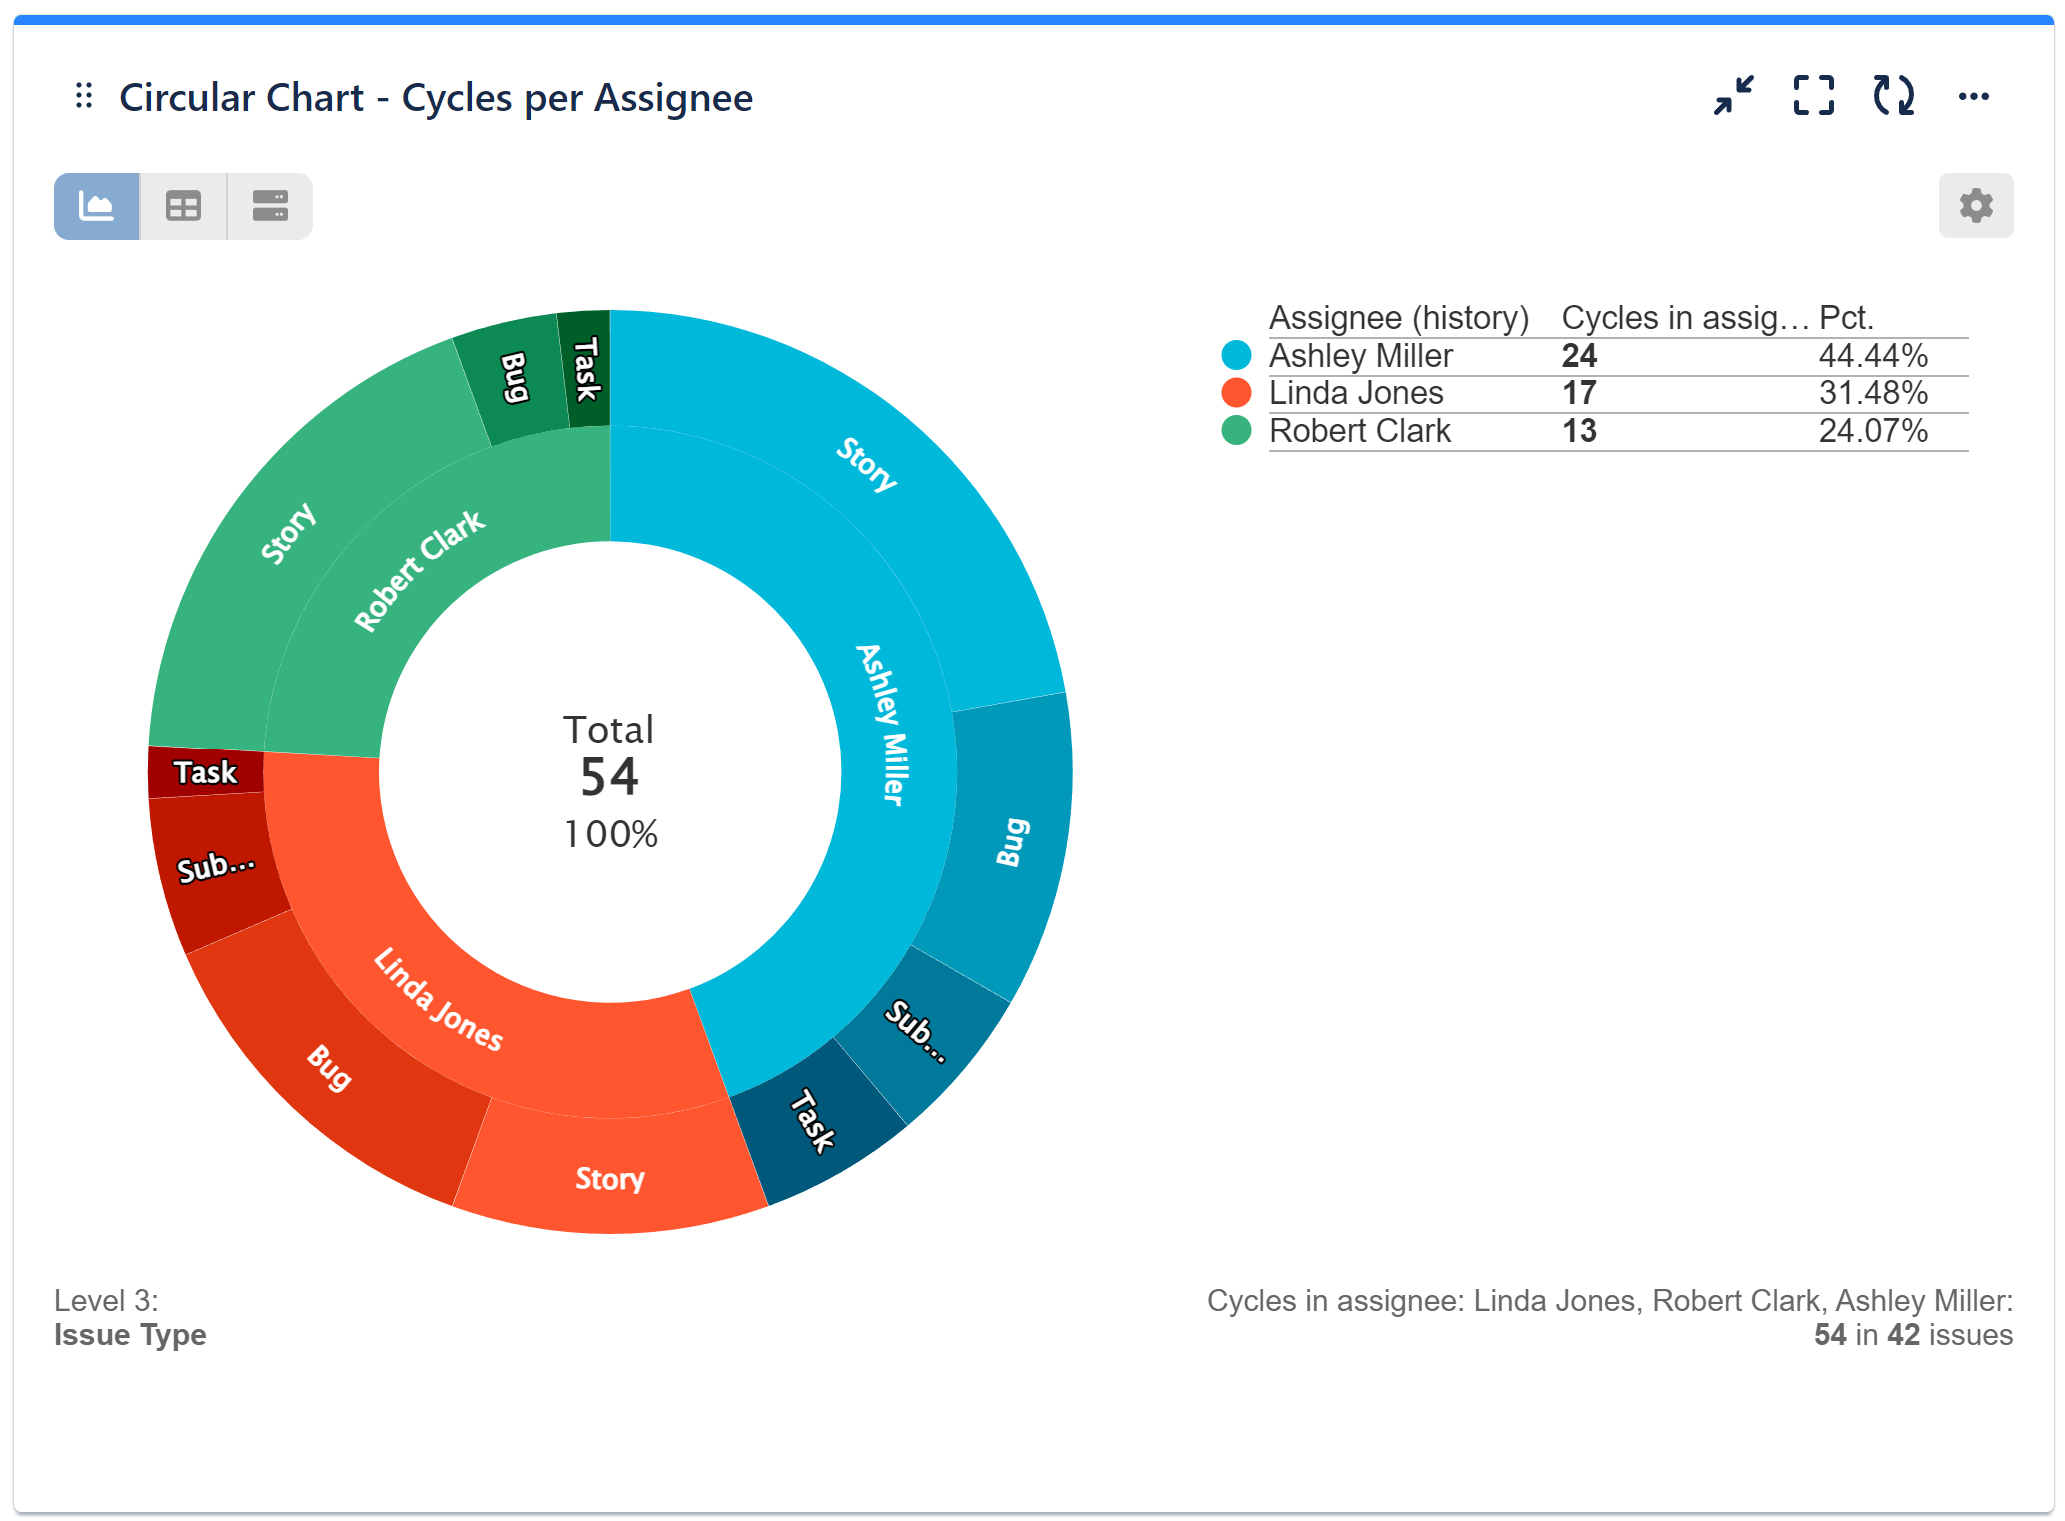This screenshot has width=2065, height=1521.
Task: Collapse the gadget with the minimize arrows
Action: click(x=1735, y=96)
